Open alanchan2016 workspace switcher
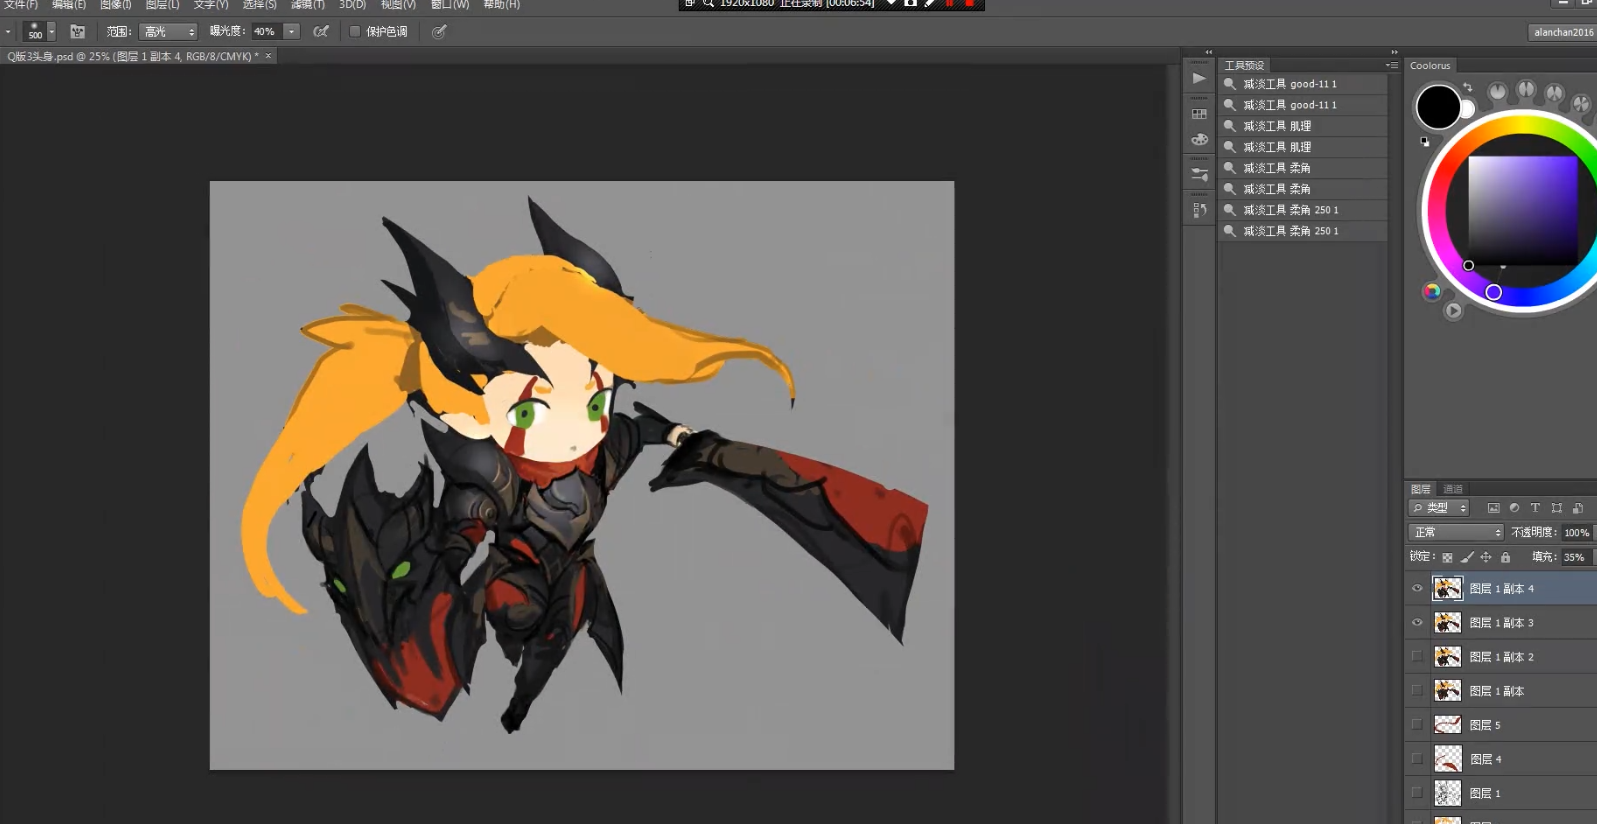This screenshot has height=824, width=1597. click(1562, 32)
